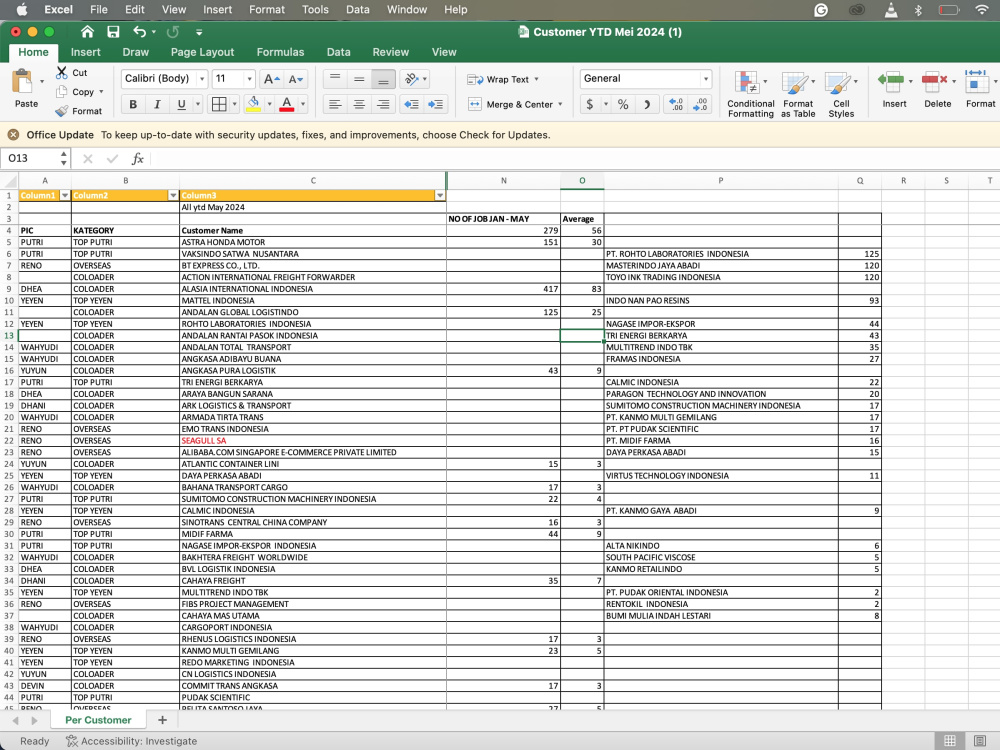Screen dimensions: 1000x750
Task: Save the workbook with the floppy icon
Action: click(114, 32)
